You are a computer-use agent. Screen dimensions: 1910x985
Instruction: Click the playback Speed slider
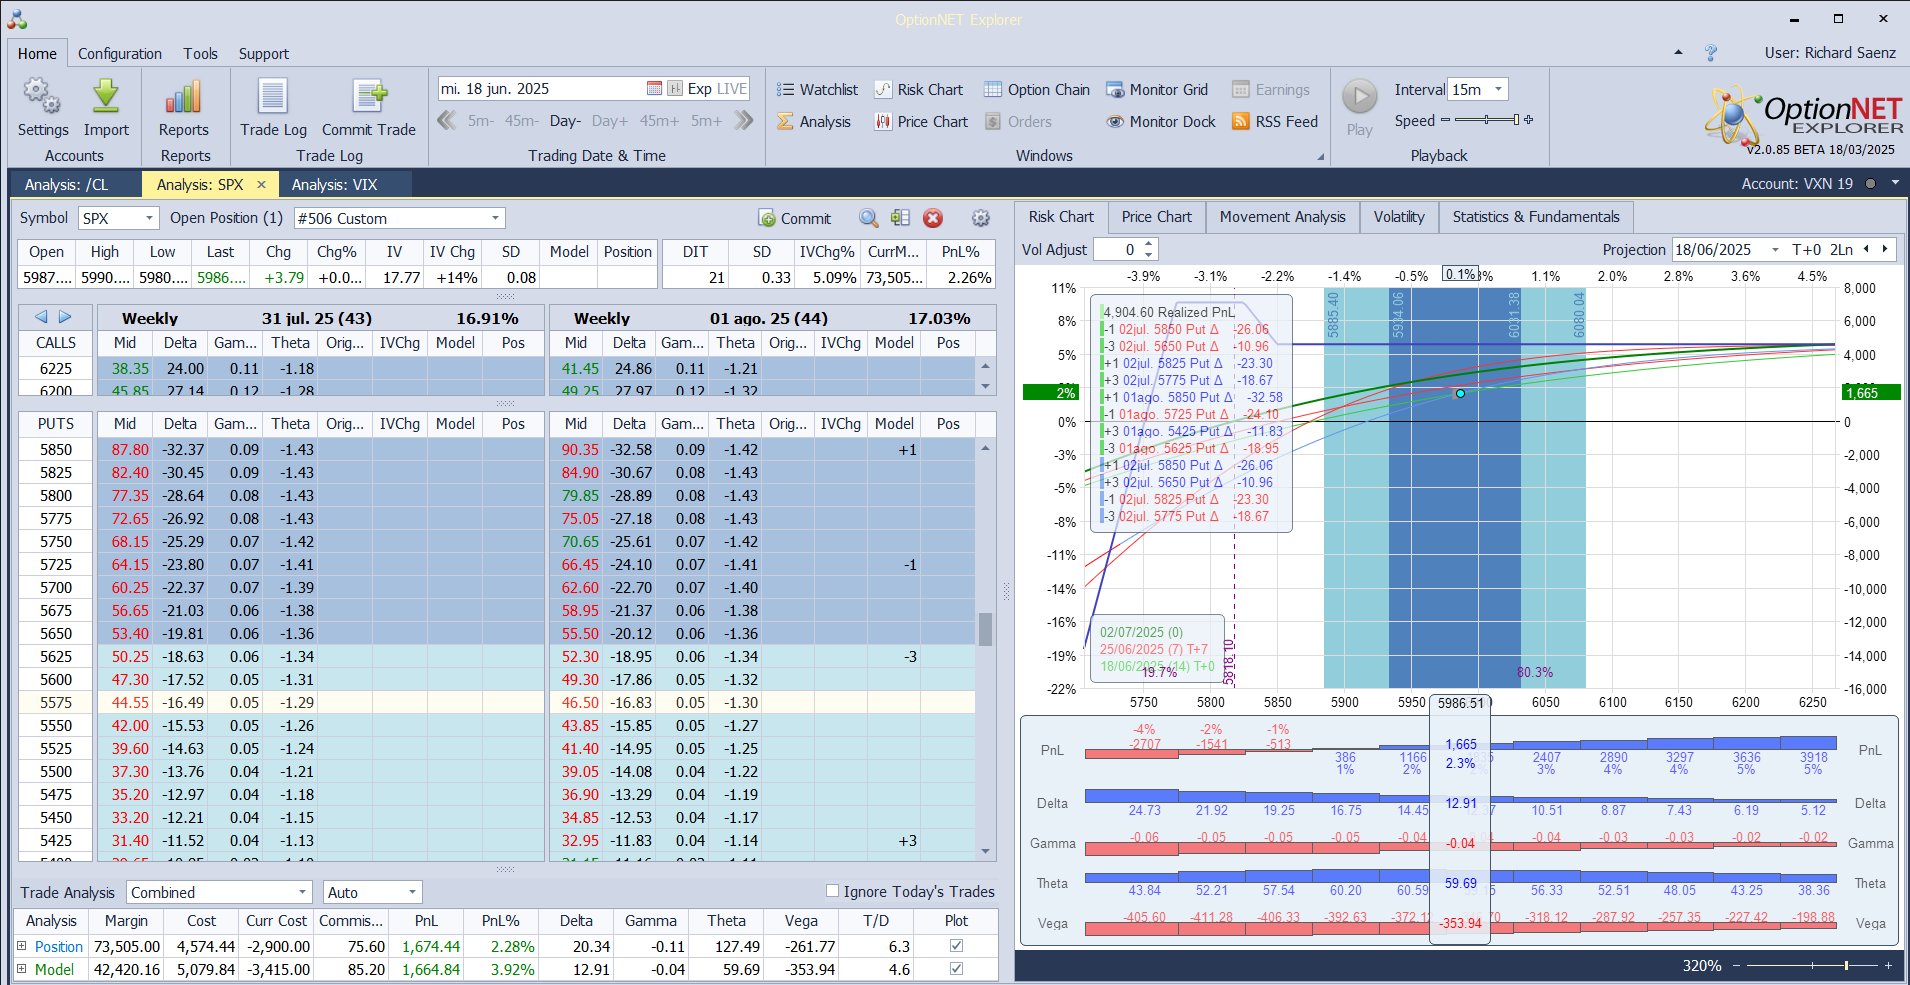1486,120
